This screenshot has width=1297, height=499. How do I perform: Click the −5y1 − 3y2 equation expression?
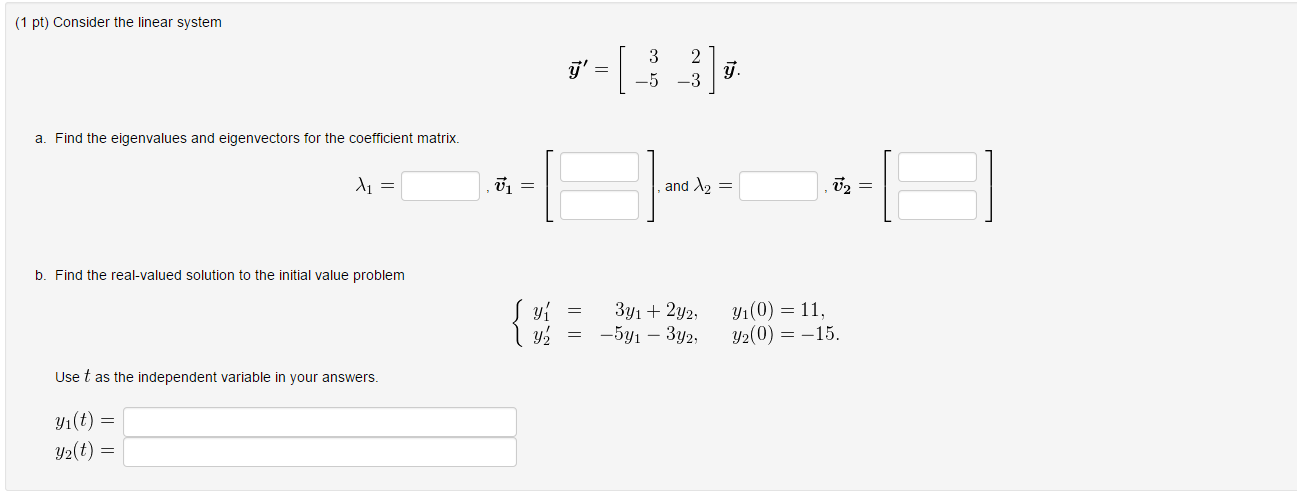click(x=649, y=334)
